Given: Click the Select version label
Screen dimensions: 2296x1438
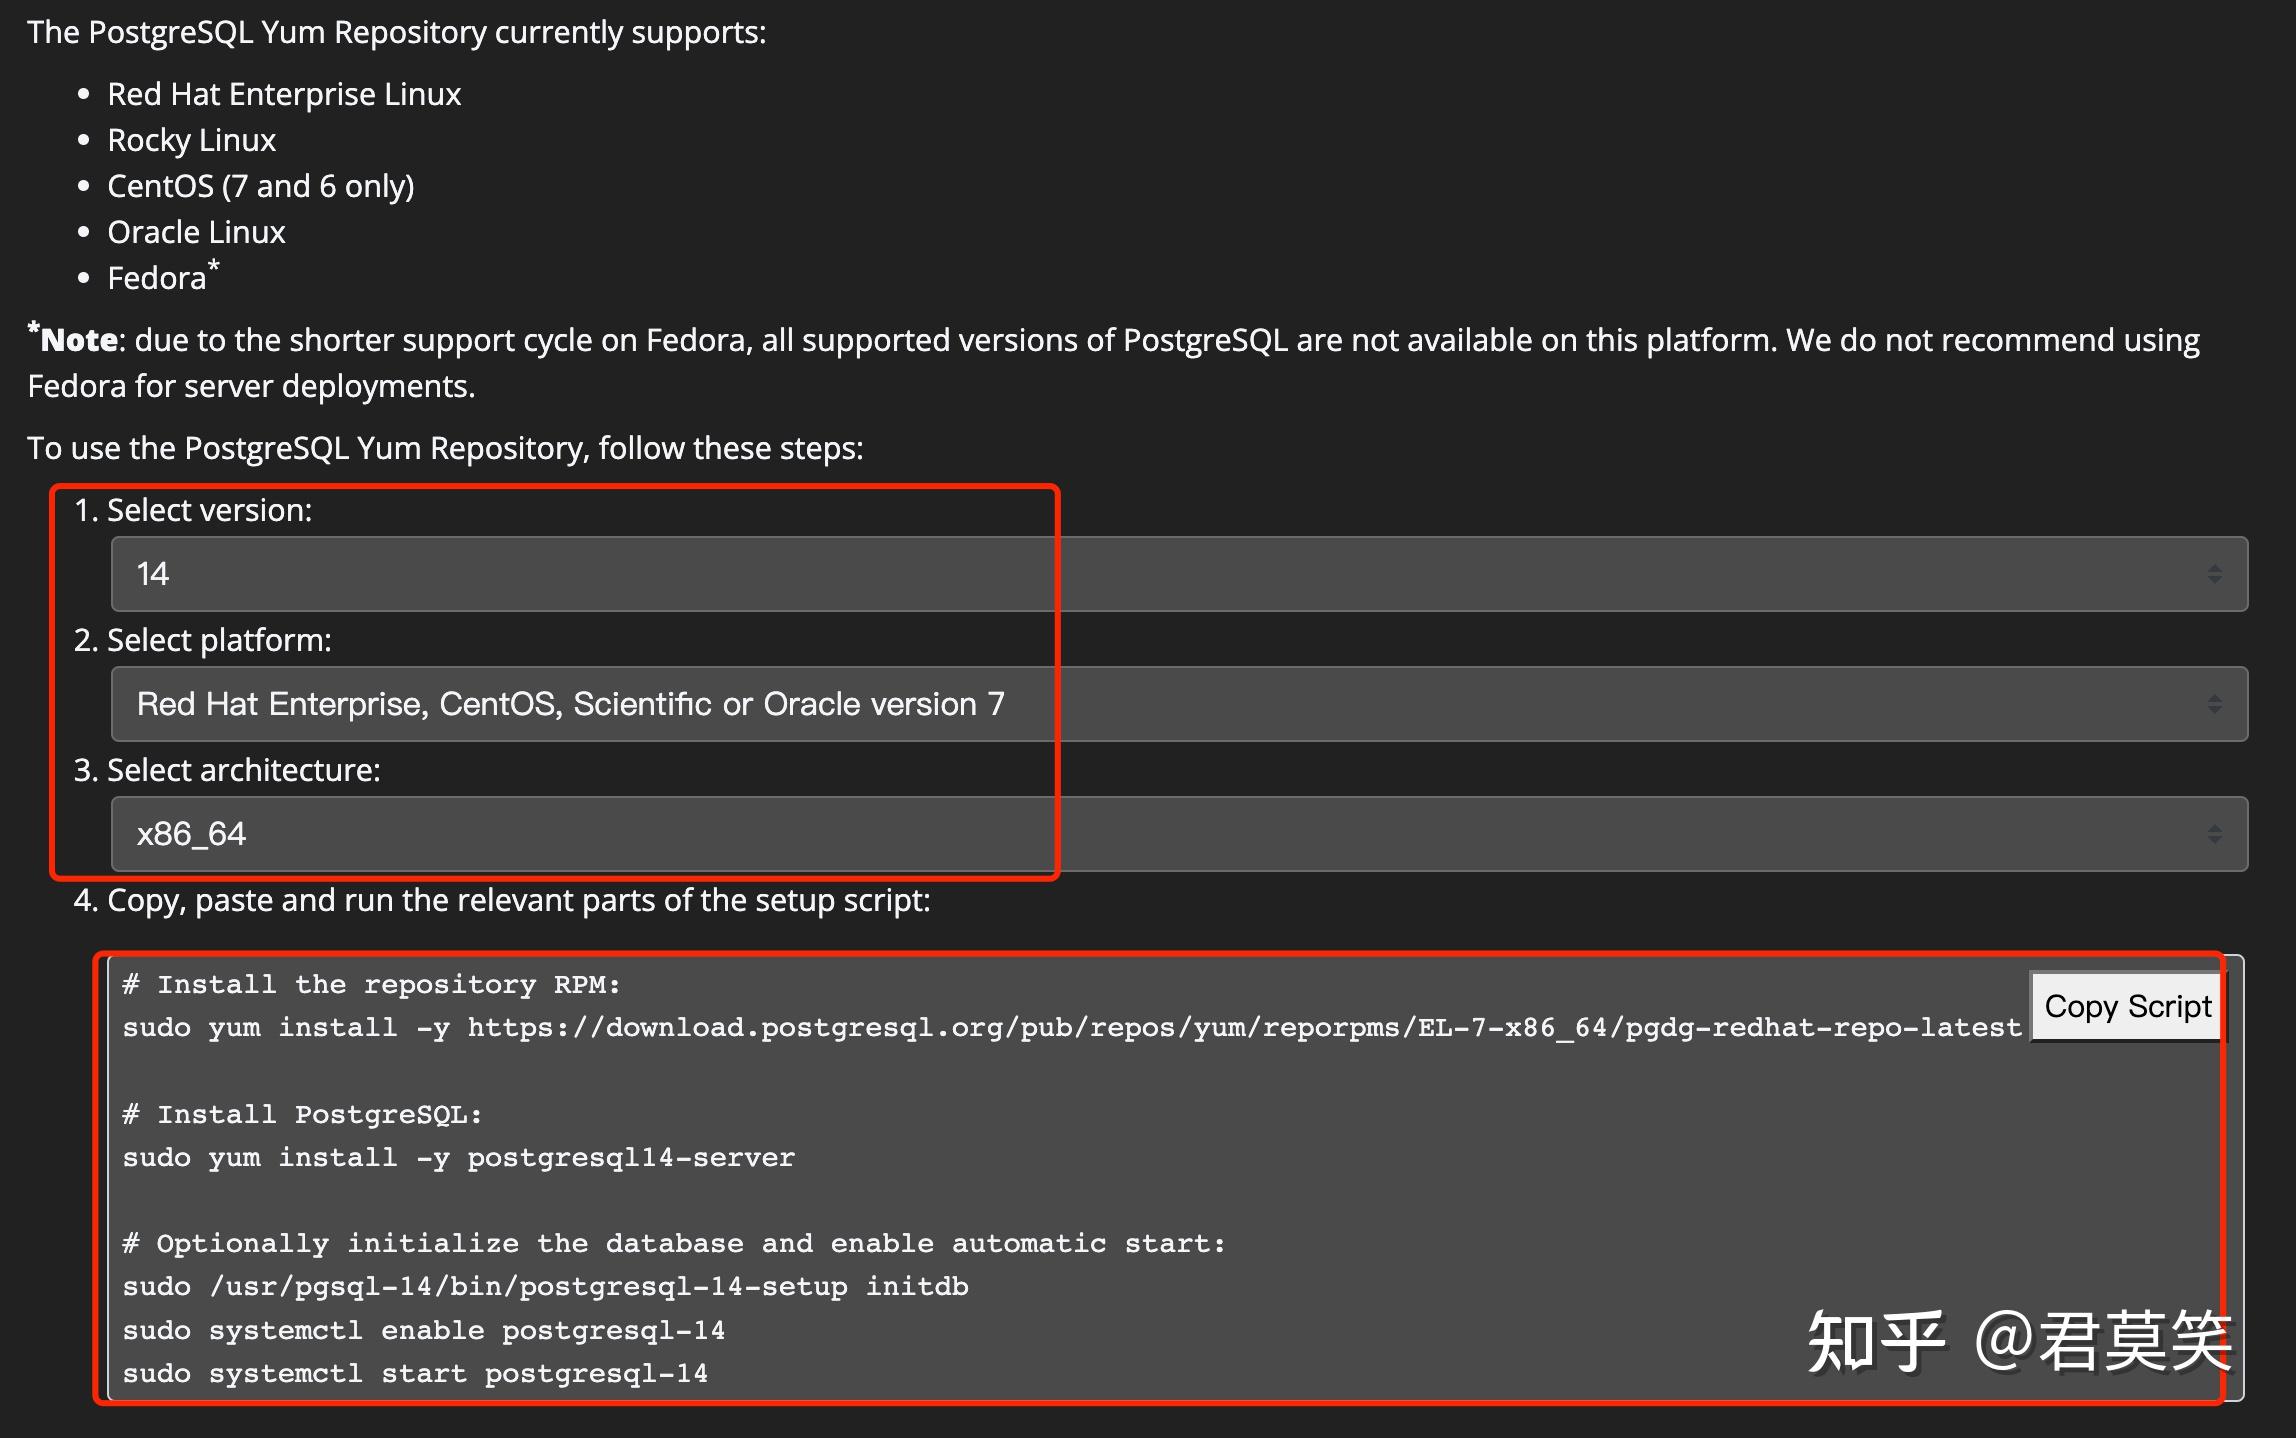Looking at the screenshot, I should (195, 509).
